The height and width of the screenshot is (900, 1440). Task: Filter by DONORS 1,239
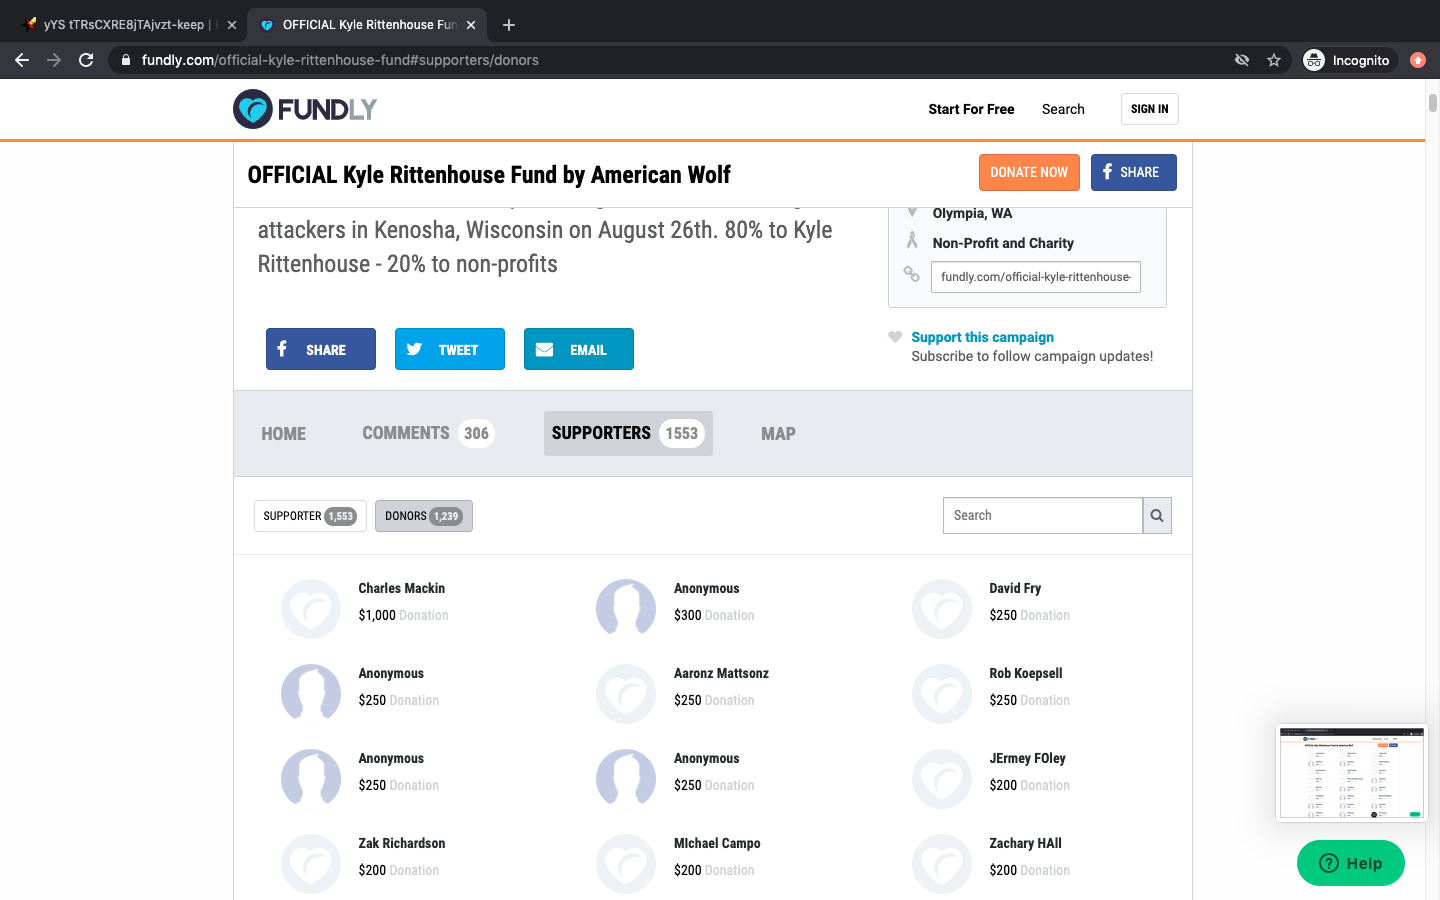click(x=424, y=516)
